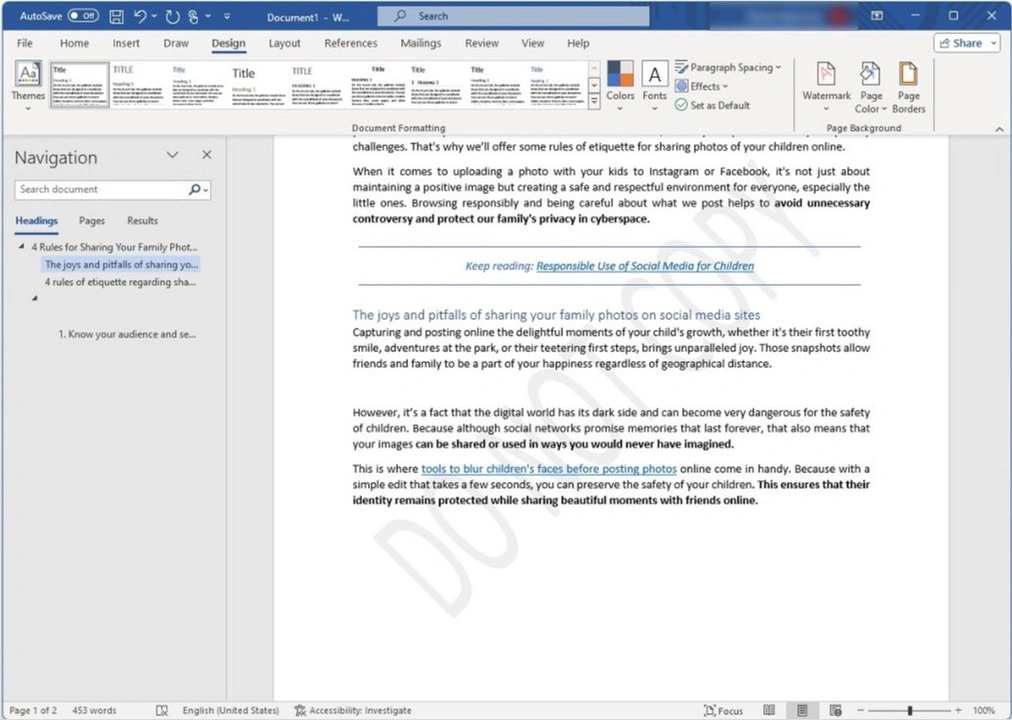Switch to Print Layout view icon

802,710
